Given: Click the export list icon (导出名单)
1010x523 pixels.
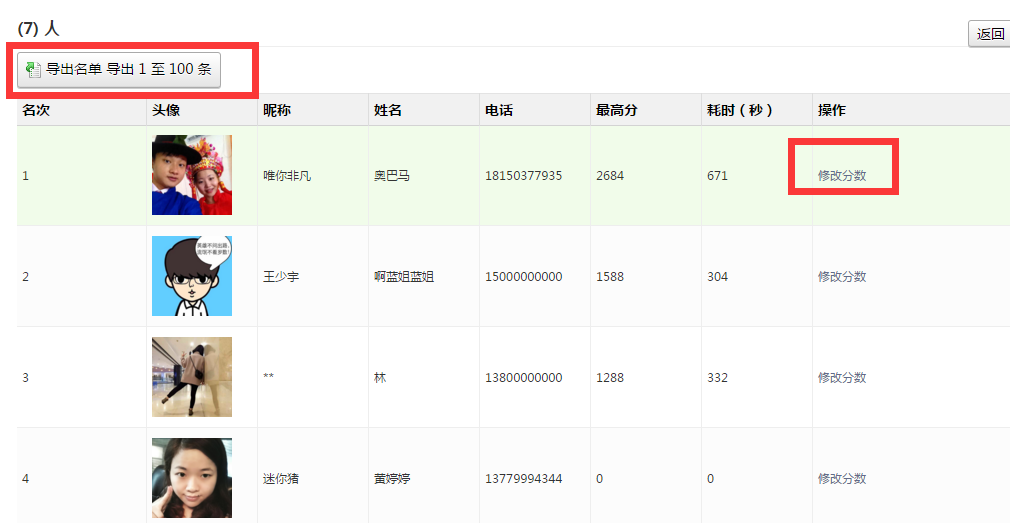Looking at the screenshot, I should coord(33,70).
